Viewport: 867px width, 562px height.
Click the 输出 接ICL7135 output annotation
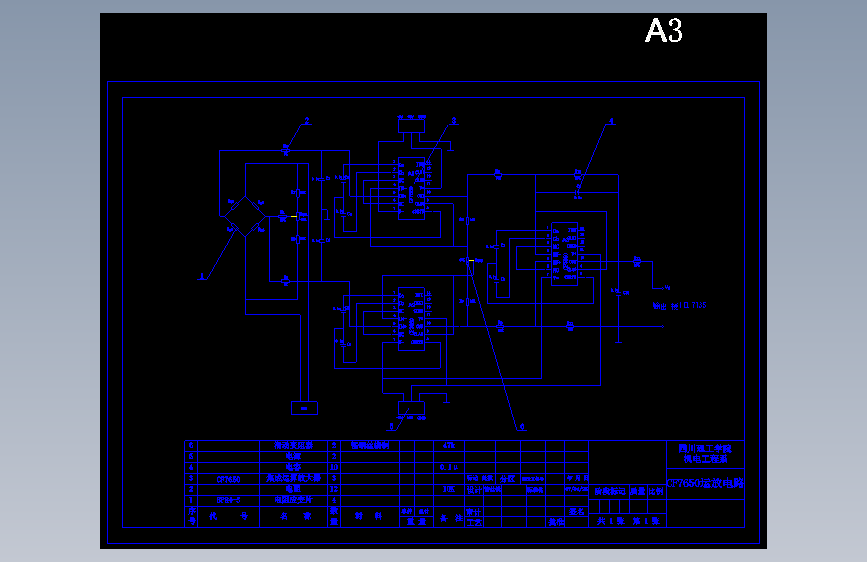click(x=680, y=305)
